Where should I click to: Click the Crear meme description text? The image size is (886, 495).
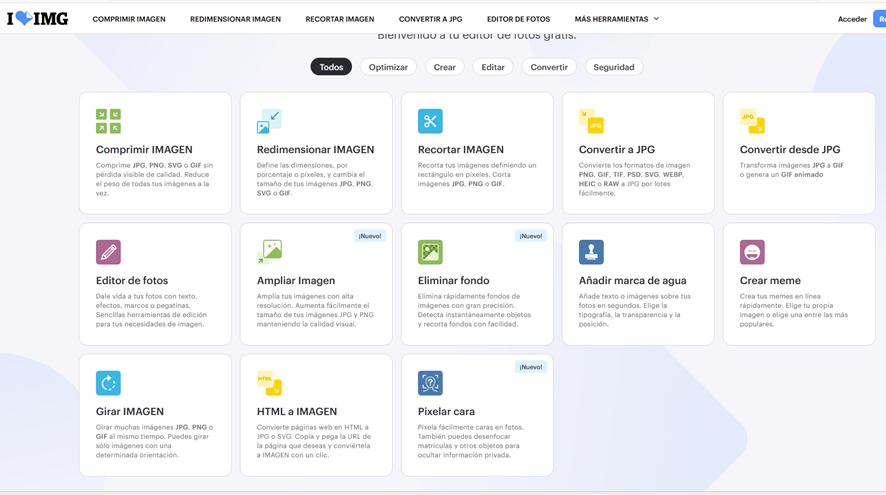coord(793,310)
